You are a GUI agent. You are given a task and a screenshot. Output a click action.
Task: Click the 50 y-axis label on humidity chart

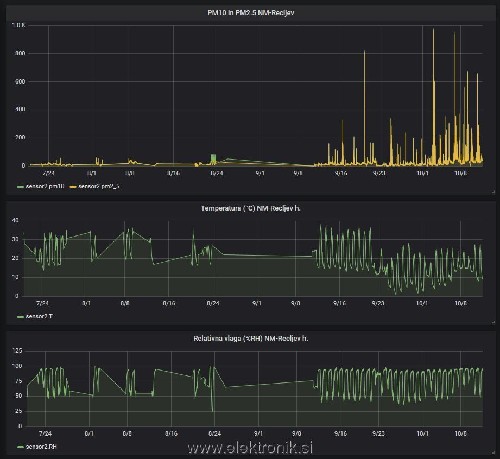click(x=19, y=396)
